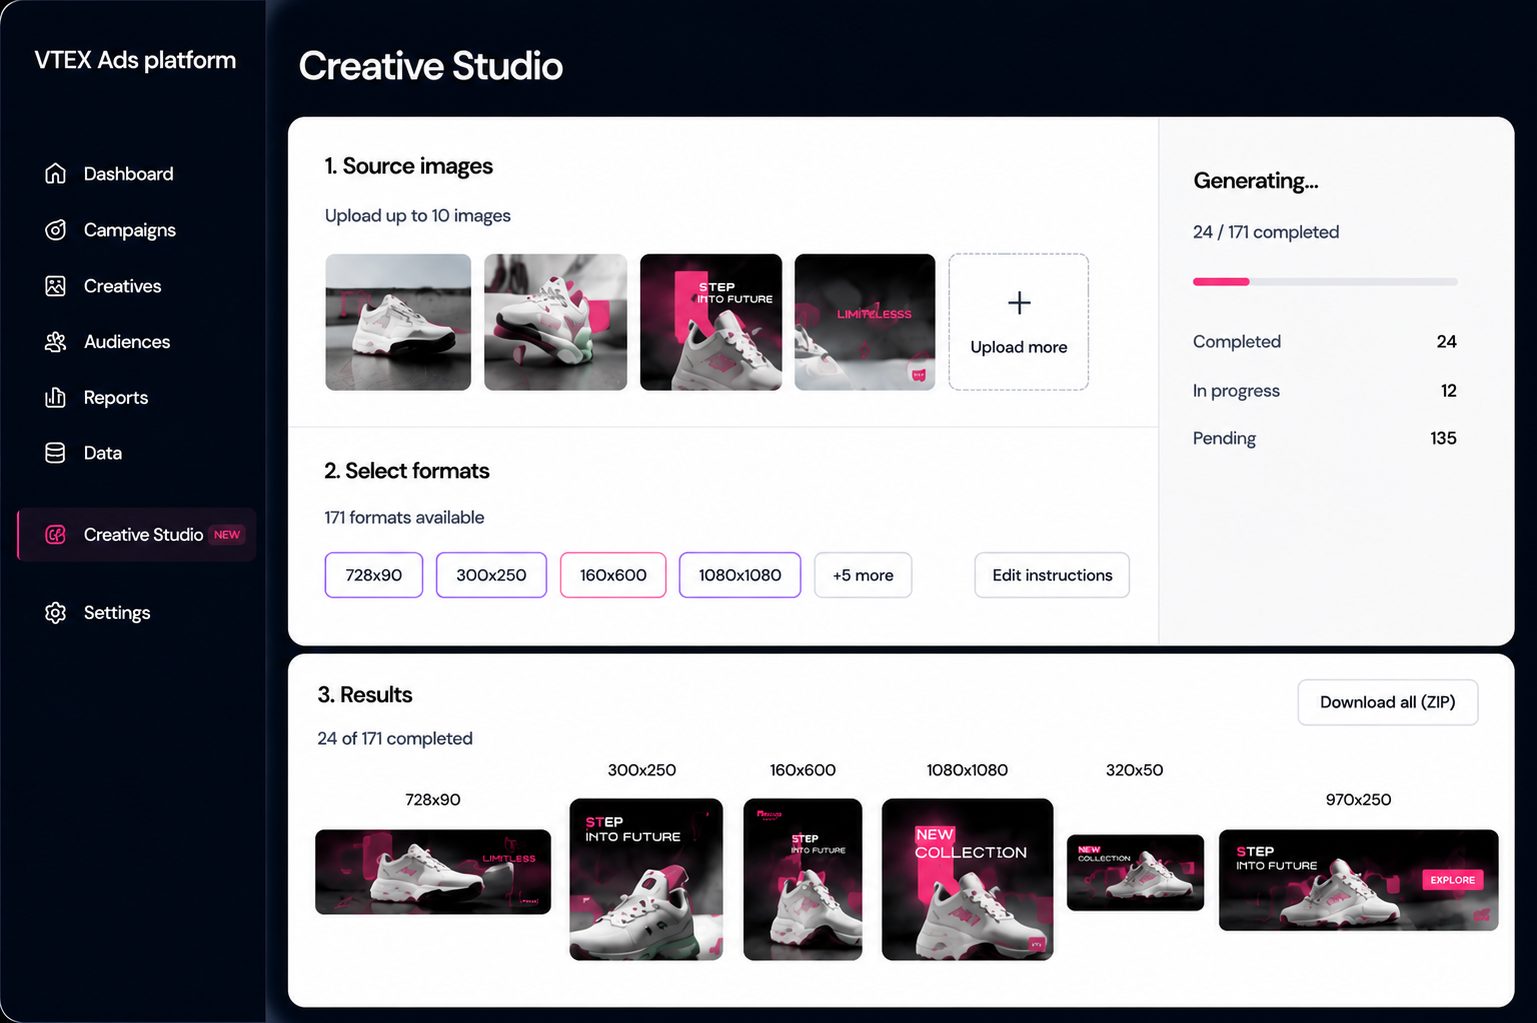The width and height of the screenshot is (1537, 1023).
Task: Click the plus icon in Upload more
Action: click(1019, 302)
